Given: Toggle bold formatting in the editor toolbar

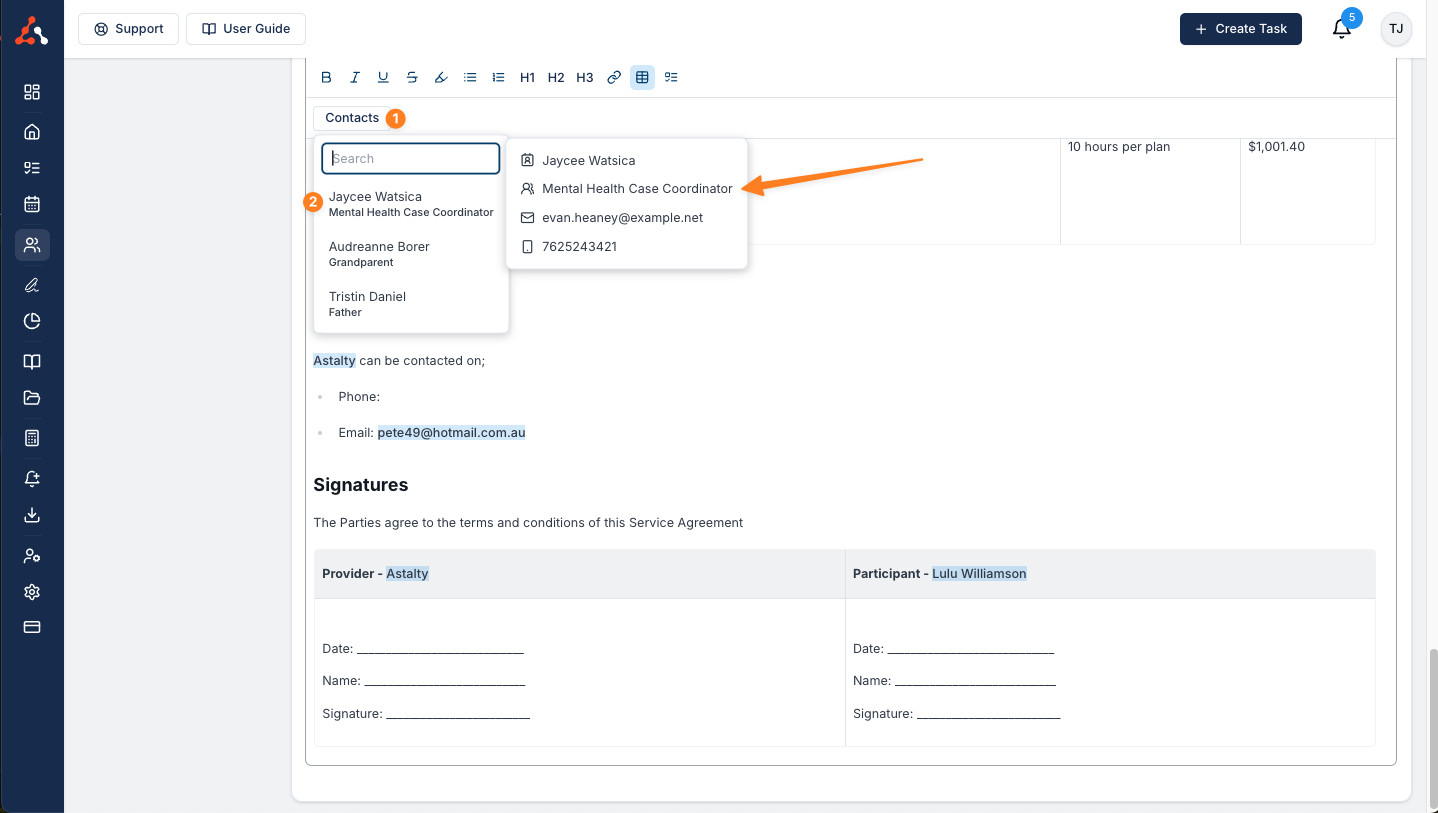Looking at the screenshot, I should 326,77.
